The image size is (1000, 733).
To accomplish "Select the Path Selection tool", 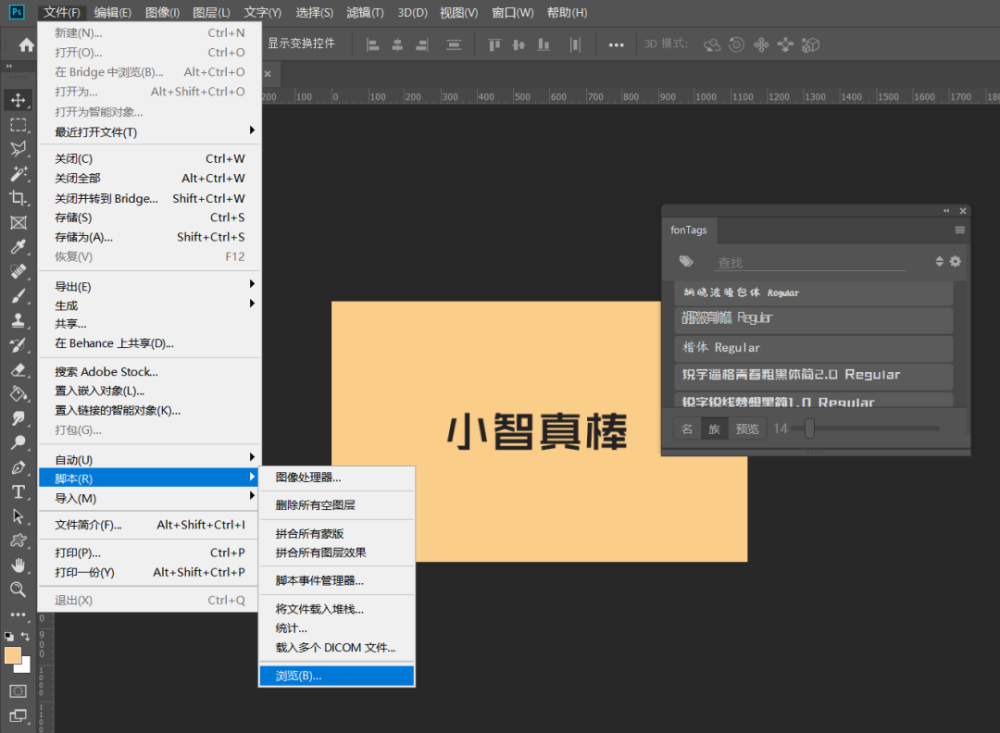I will 18,516.
